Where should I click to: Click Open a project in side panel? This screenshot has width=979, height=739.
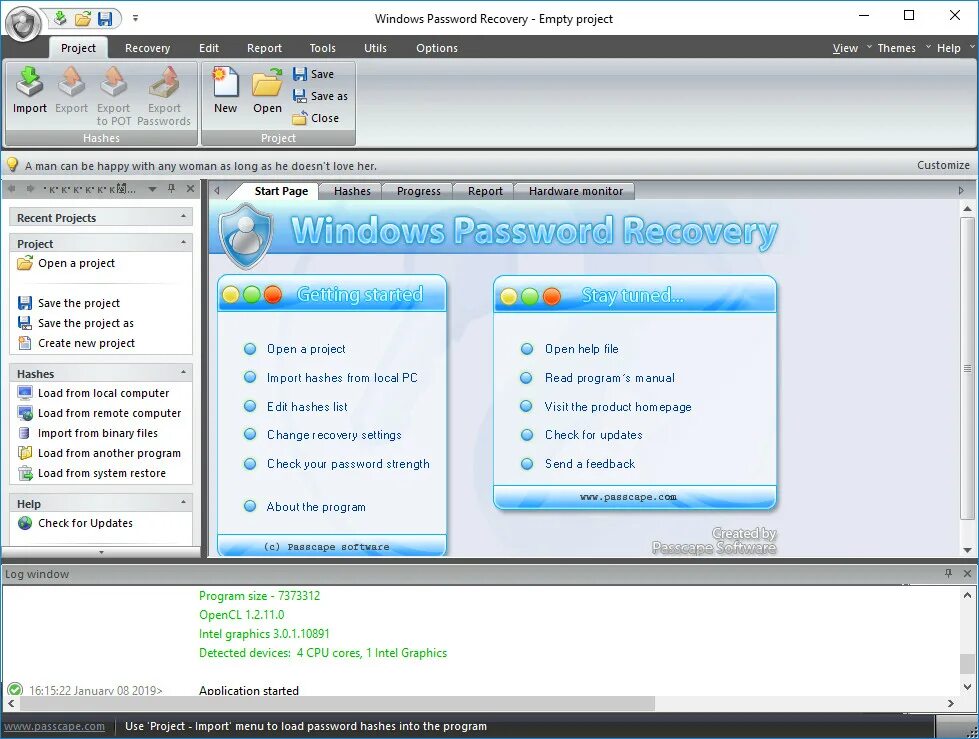(x=67, y=263)
